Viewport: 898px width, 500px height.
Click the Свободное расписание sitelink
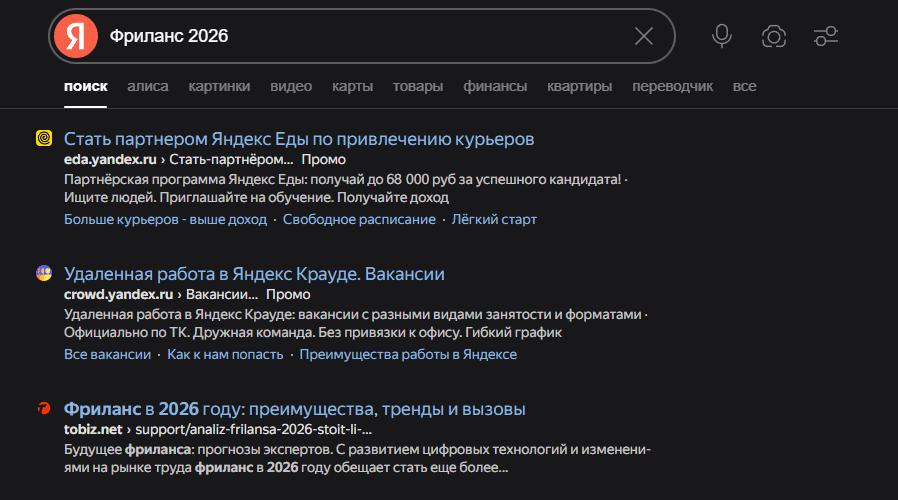click(359, 219)
